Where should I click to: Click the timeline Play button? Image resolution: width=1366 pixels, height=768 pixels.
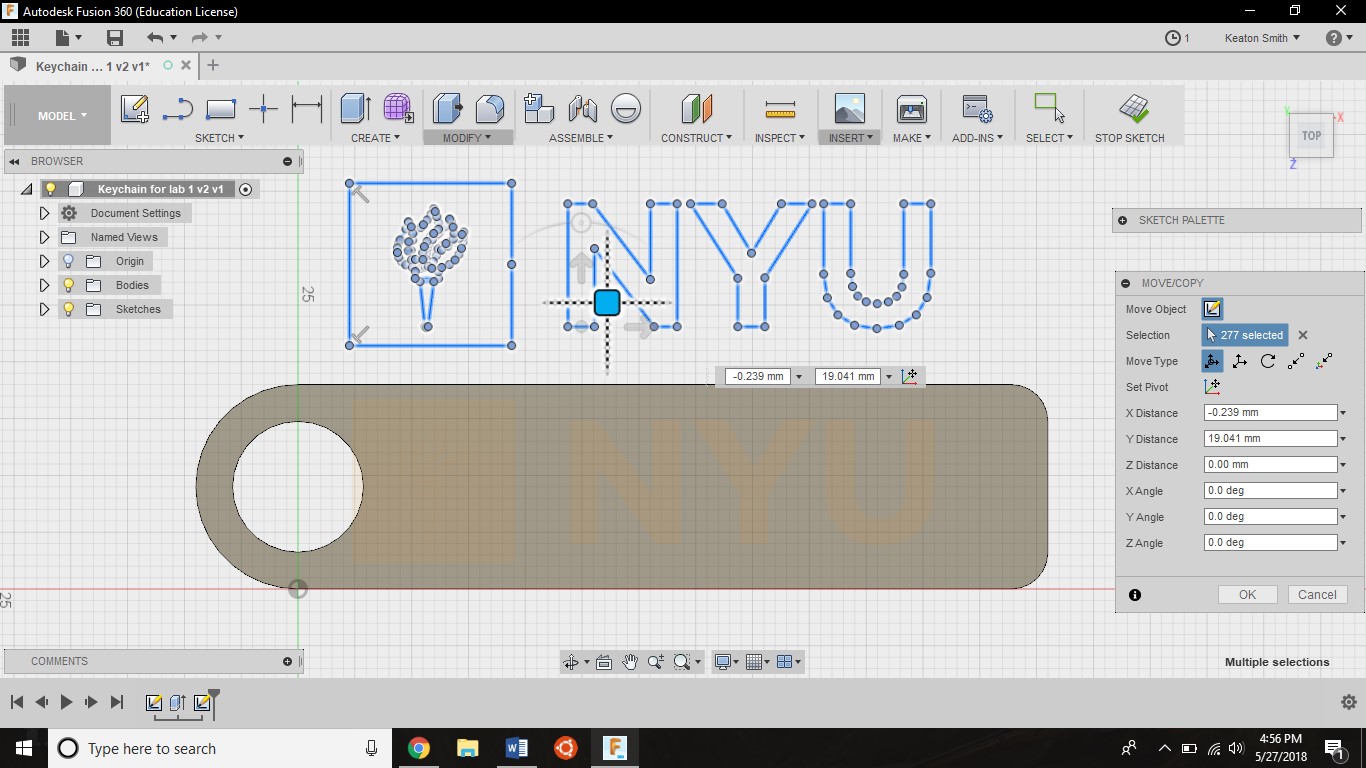click(66, 702)
